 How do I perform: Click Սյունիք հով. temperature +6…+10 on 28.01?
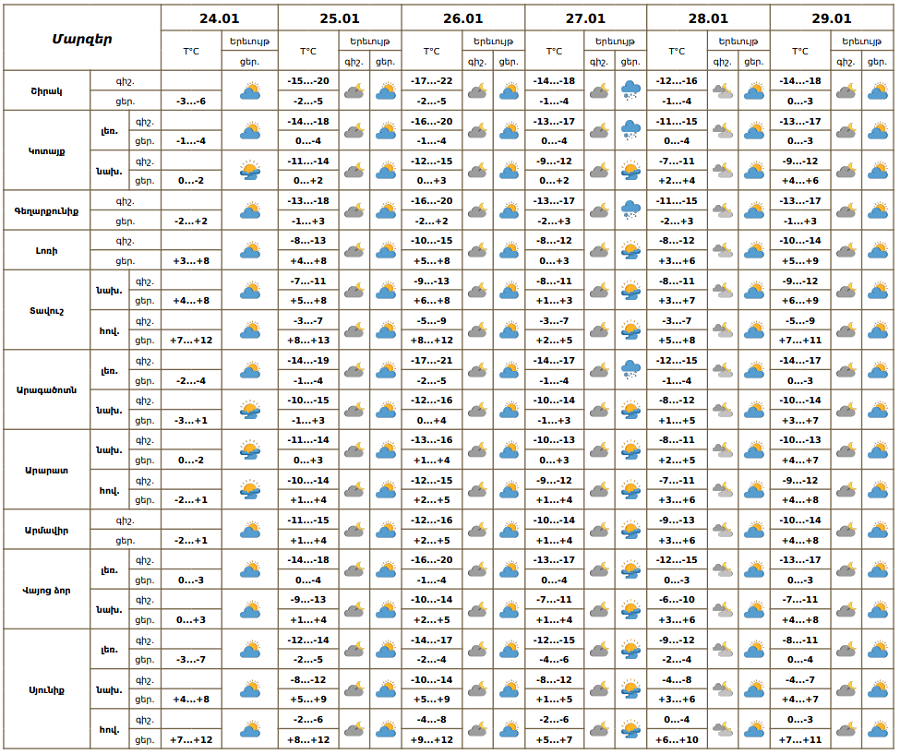point(677,740)
